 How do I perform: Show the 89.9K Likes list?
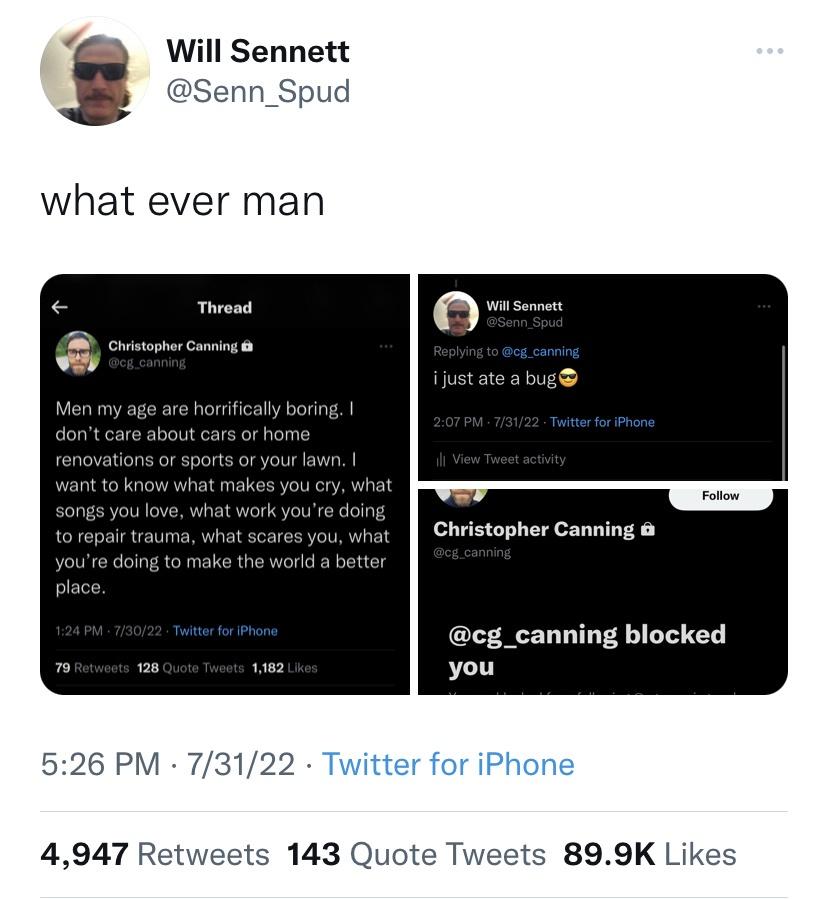point(650,854)
